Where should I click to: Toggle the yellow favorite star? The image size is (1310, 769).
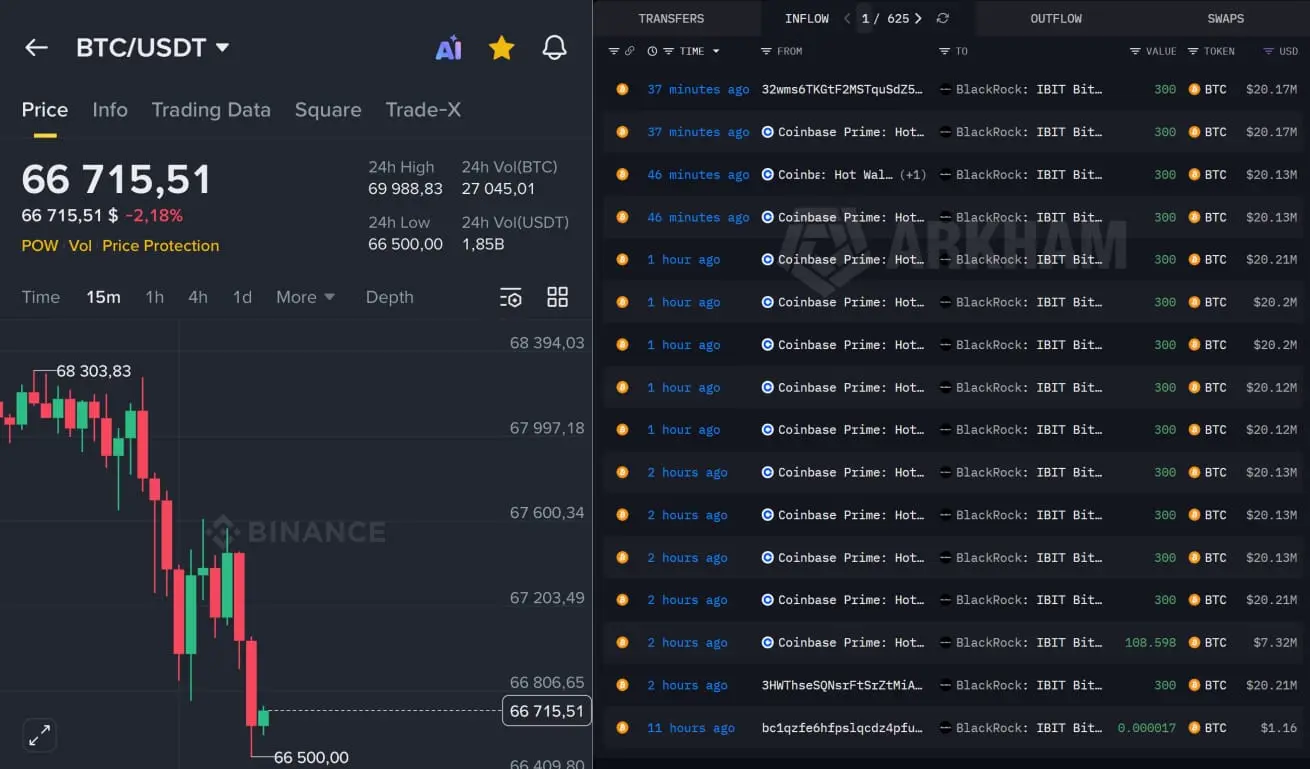(501, 47)
